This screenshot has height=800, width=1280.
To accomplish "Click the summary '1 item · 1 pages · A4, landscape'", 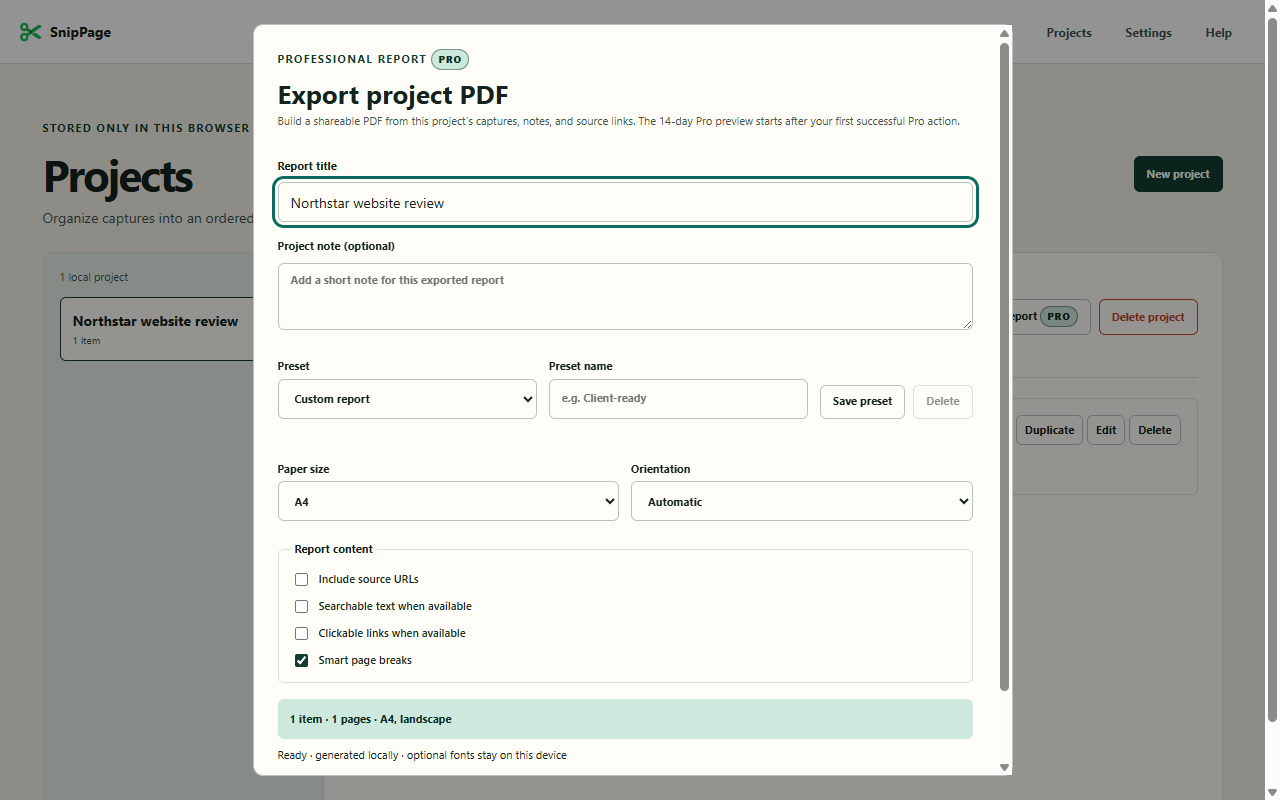I will click(625, 719).
